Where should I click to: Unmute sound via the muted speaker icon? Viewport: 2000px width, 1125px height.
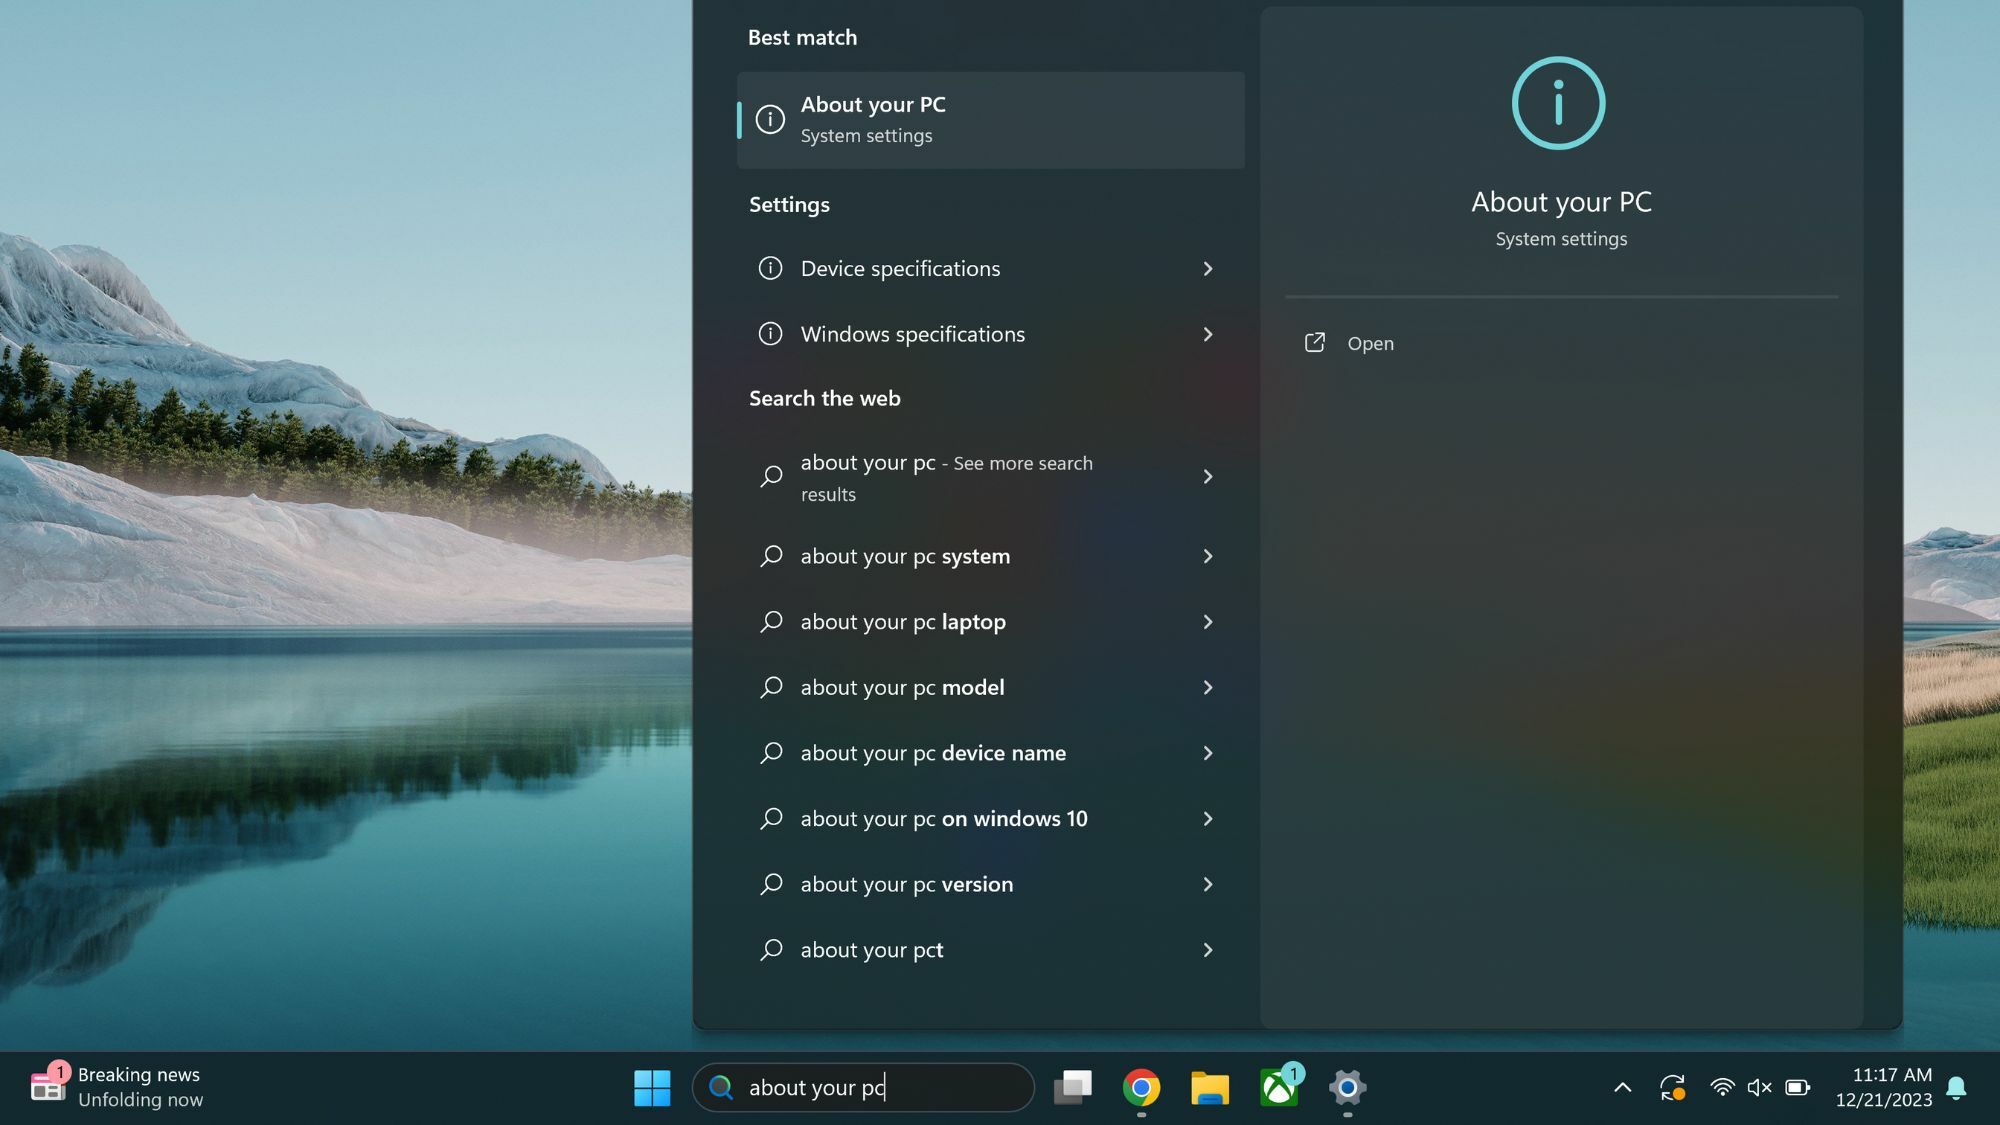pos(1760,1087)
